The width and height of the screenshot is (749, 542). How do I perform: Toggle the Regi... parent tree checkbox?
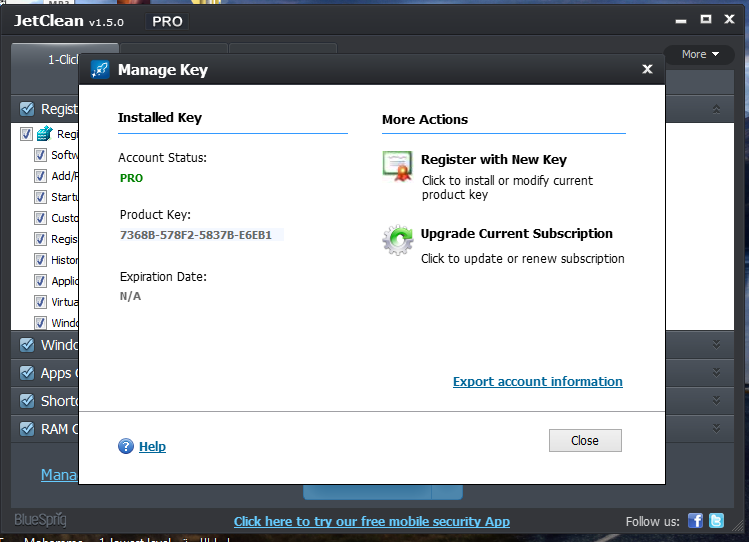[x=26, y=134]
